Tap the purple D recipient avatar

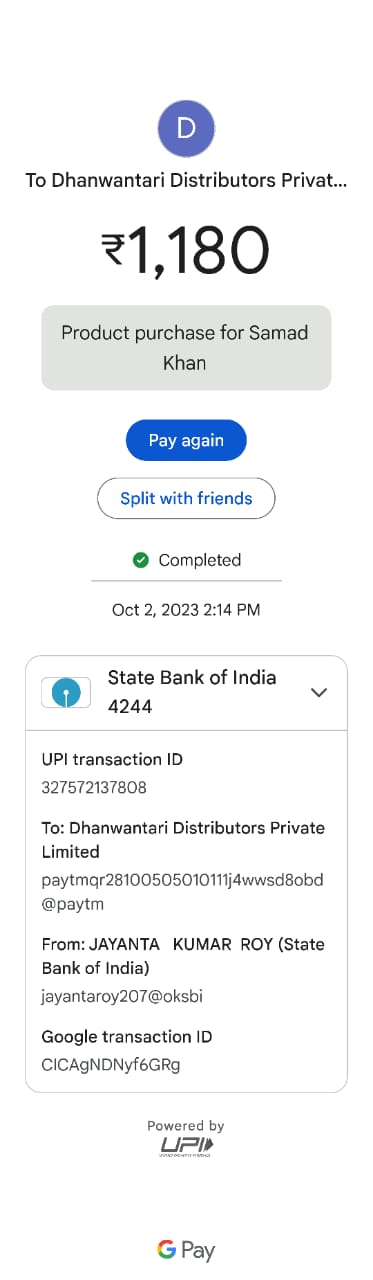[186, 128]
